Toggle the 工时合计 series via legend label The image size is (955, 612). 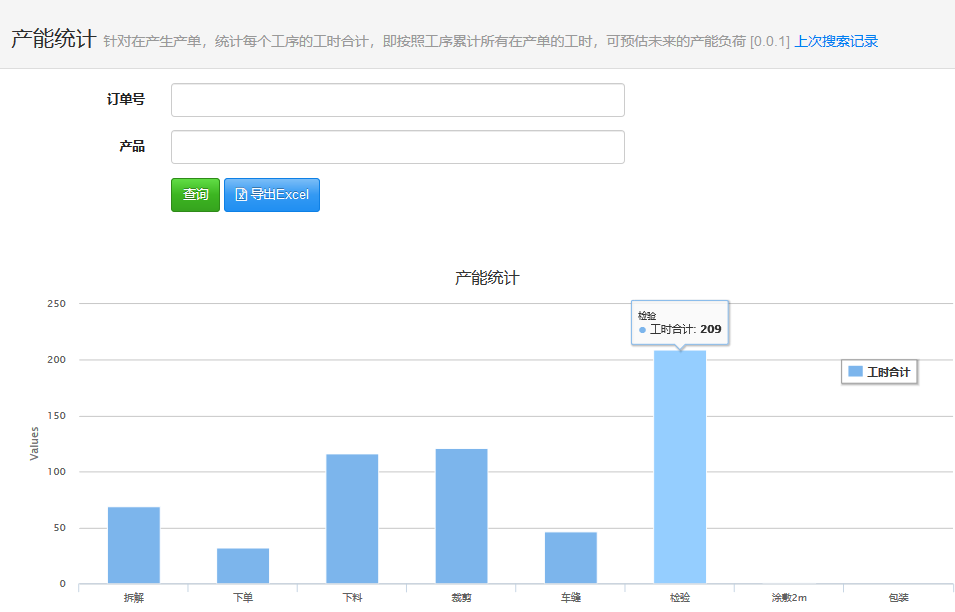click(888, 372)
